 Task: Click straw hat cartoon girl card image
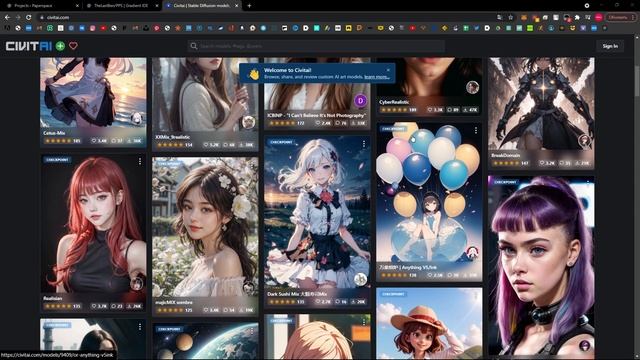[x=429, y=324]
